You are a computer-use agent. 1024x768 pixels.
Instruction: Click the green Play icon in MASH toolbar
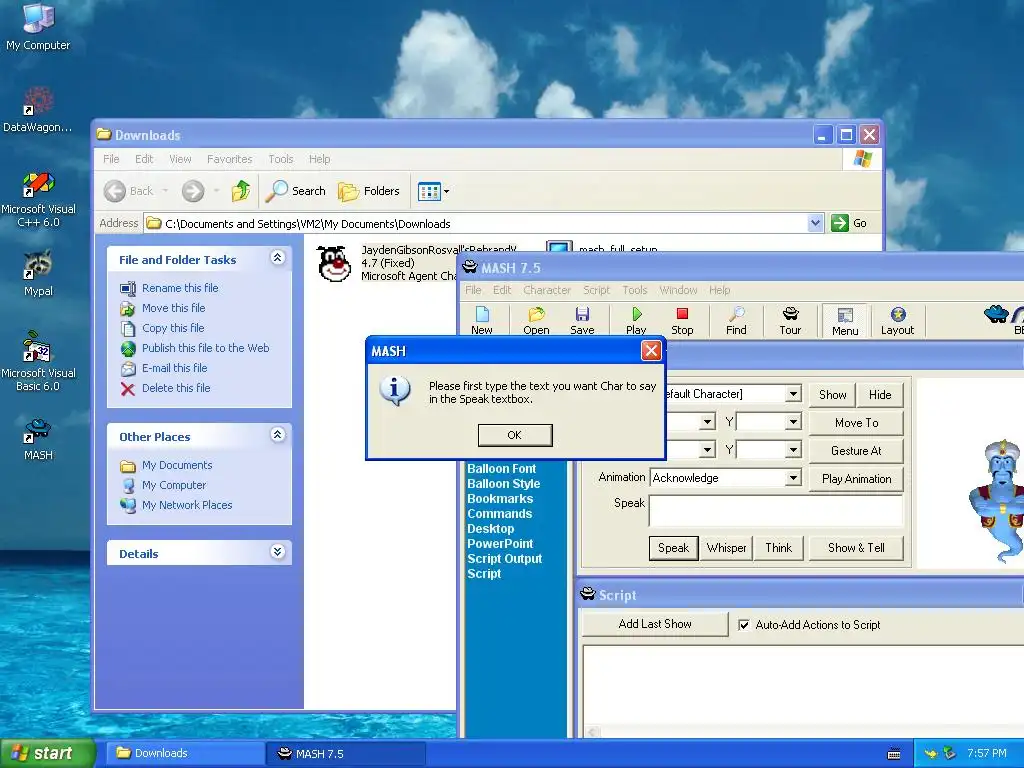pos(636,321)
